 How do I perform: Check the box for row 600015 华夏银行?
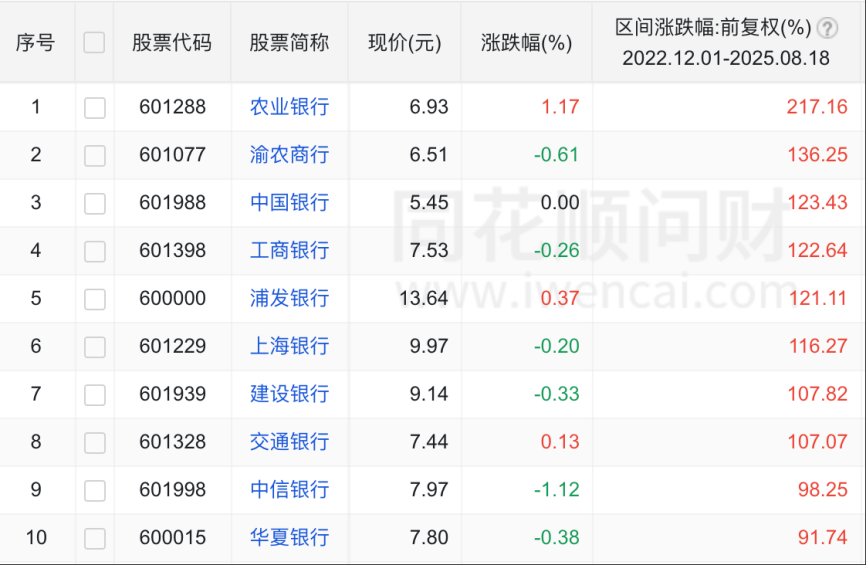click(94, 538)
